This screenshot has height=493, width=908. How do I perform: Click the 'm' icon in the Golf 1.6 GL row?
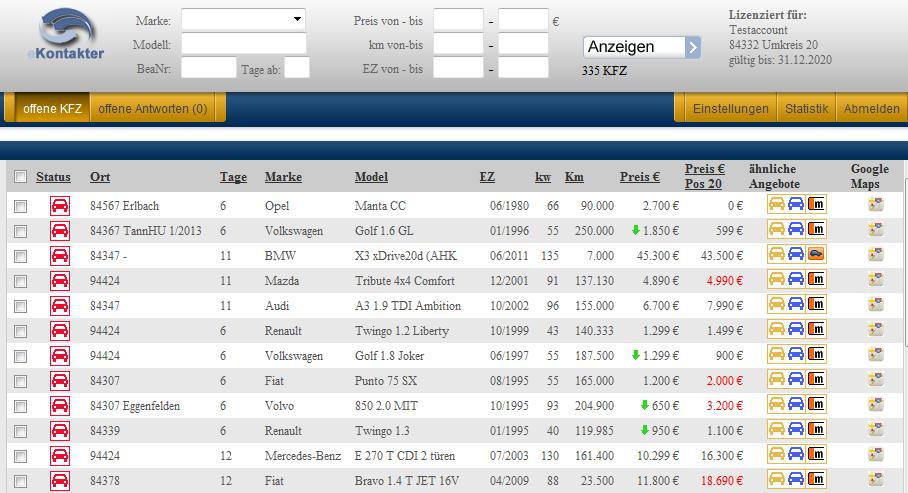point(817,229)
